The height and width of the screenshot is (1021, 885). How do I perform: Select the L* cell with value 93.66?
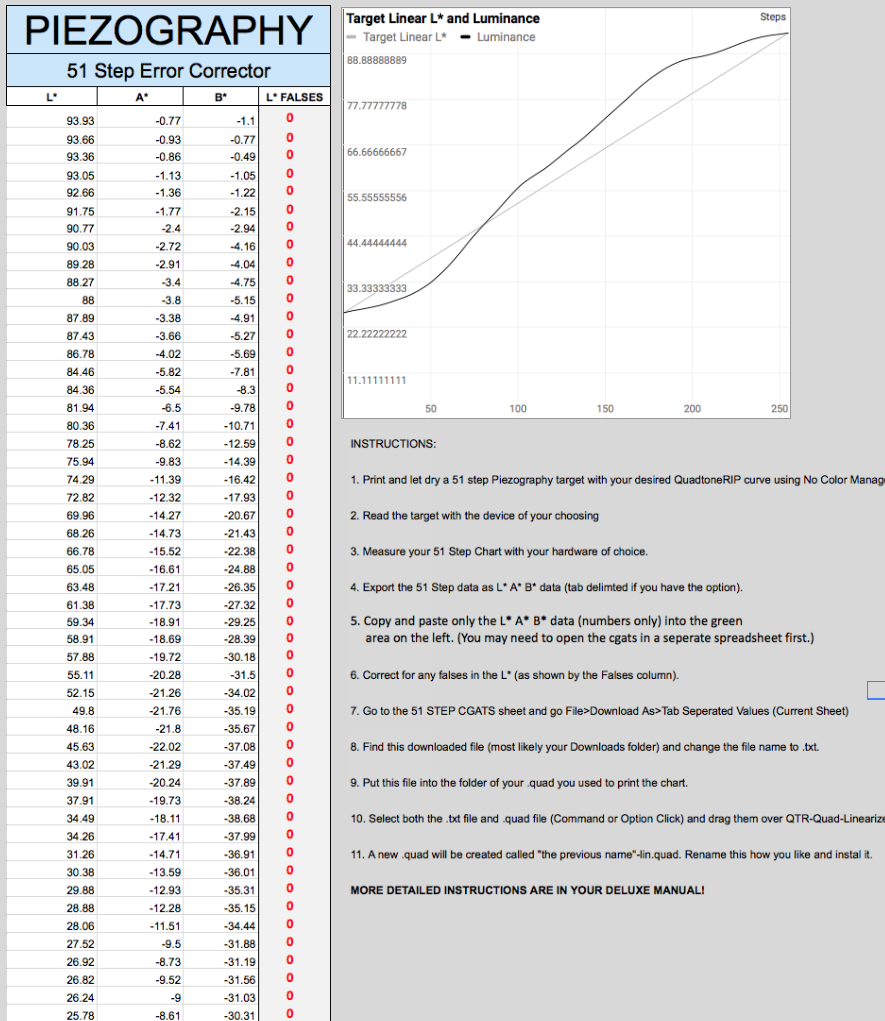(x=52, y=139)
